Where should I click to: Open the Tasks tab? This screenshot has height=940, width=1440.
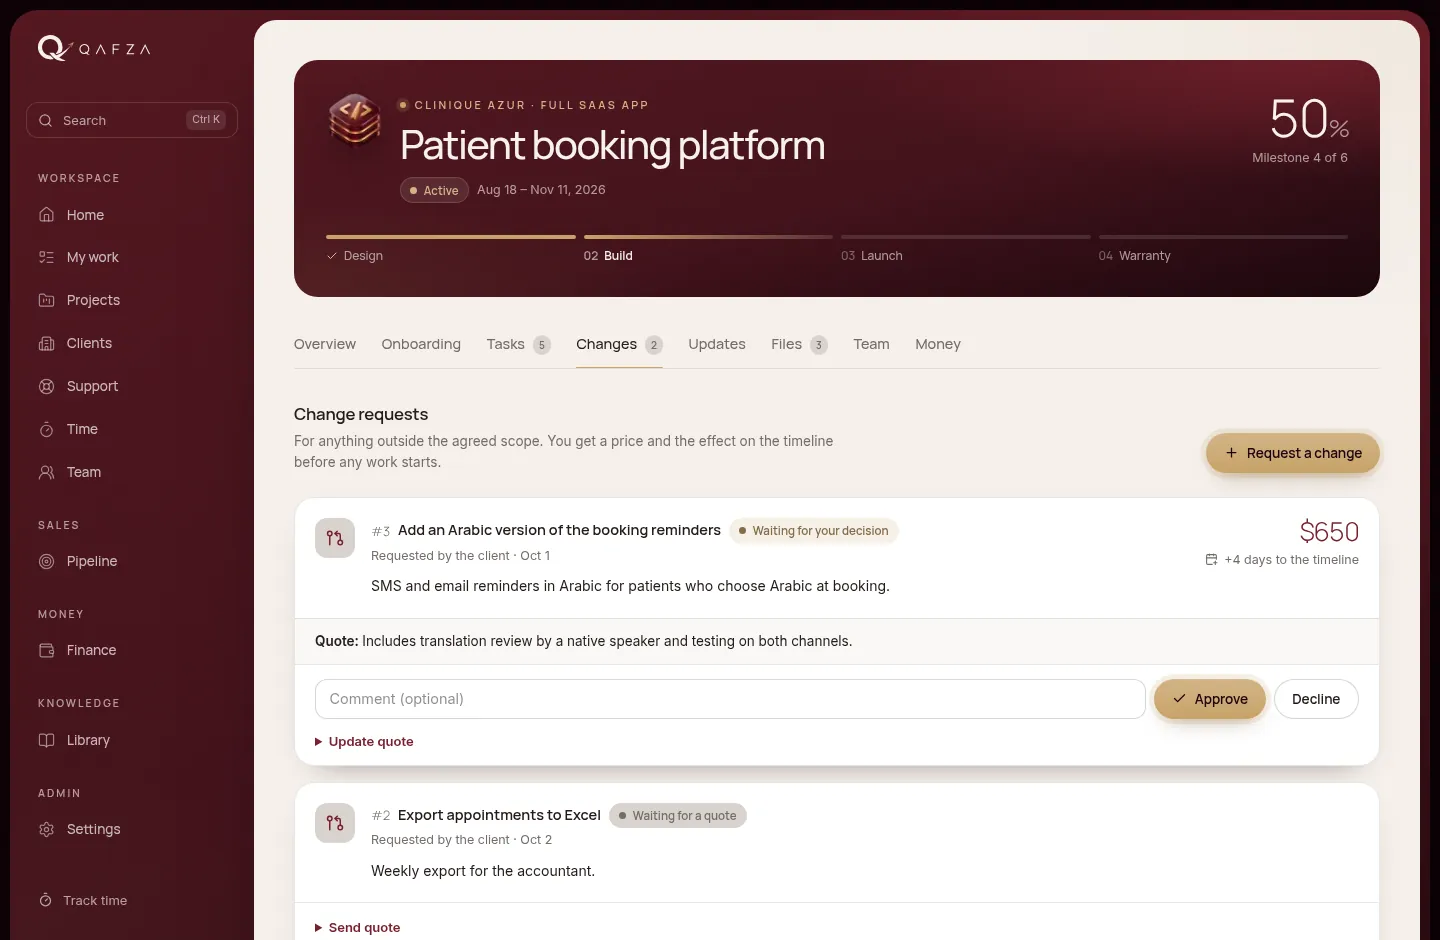(x=518, y=344)
